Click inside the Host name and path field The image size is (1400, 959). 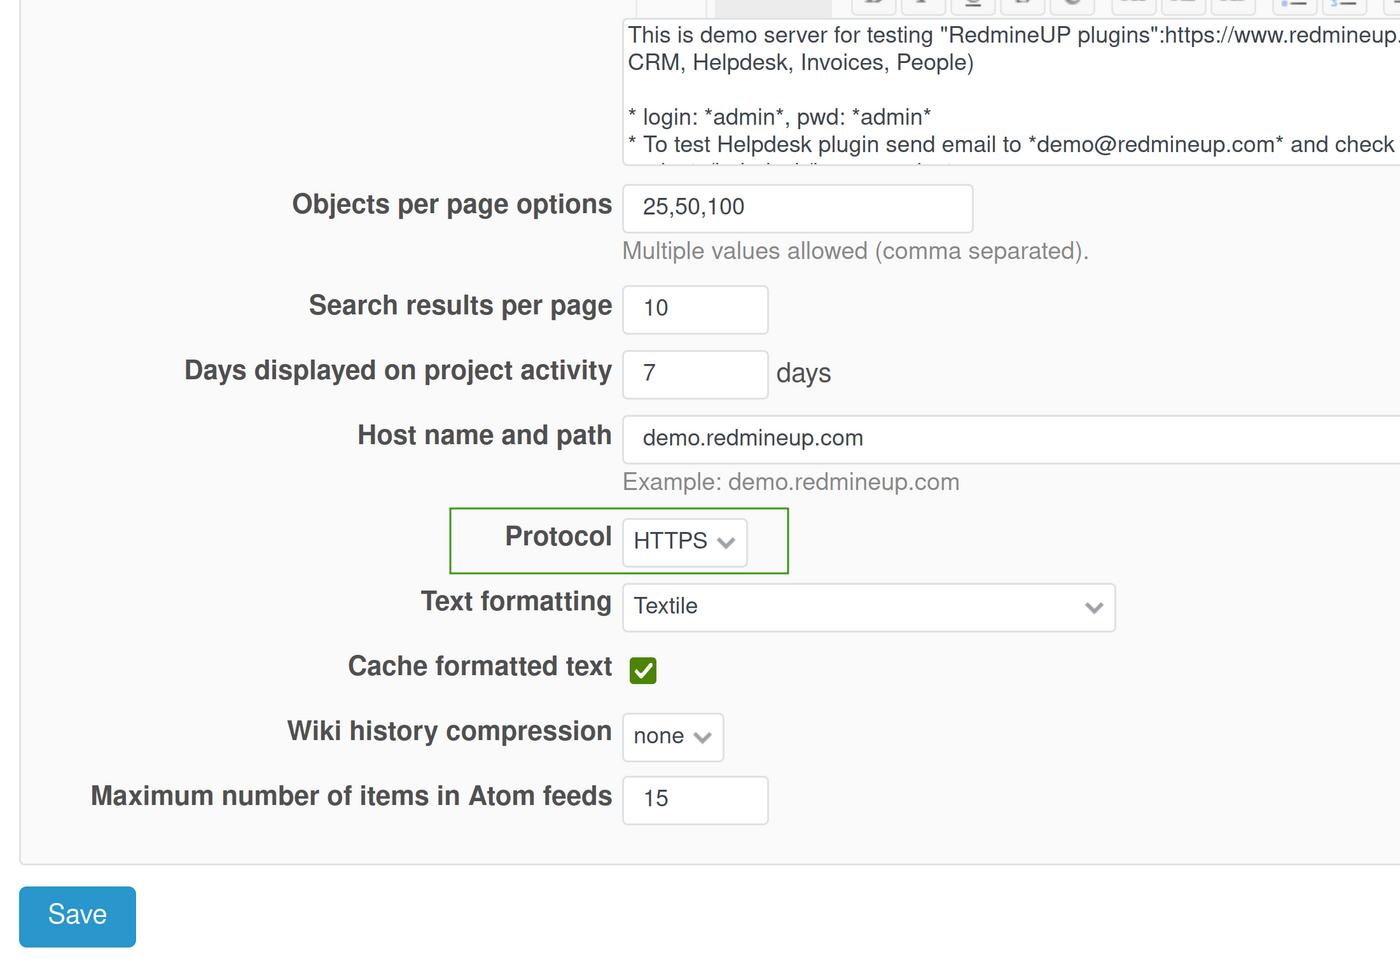pyautogui.click(x=900, y=439)
